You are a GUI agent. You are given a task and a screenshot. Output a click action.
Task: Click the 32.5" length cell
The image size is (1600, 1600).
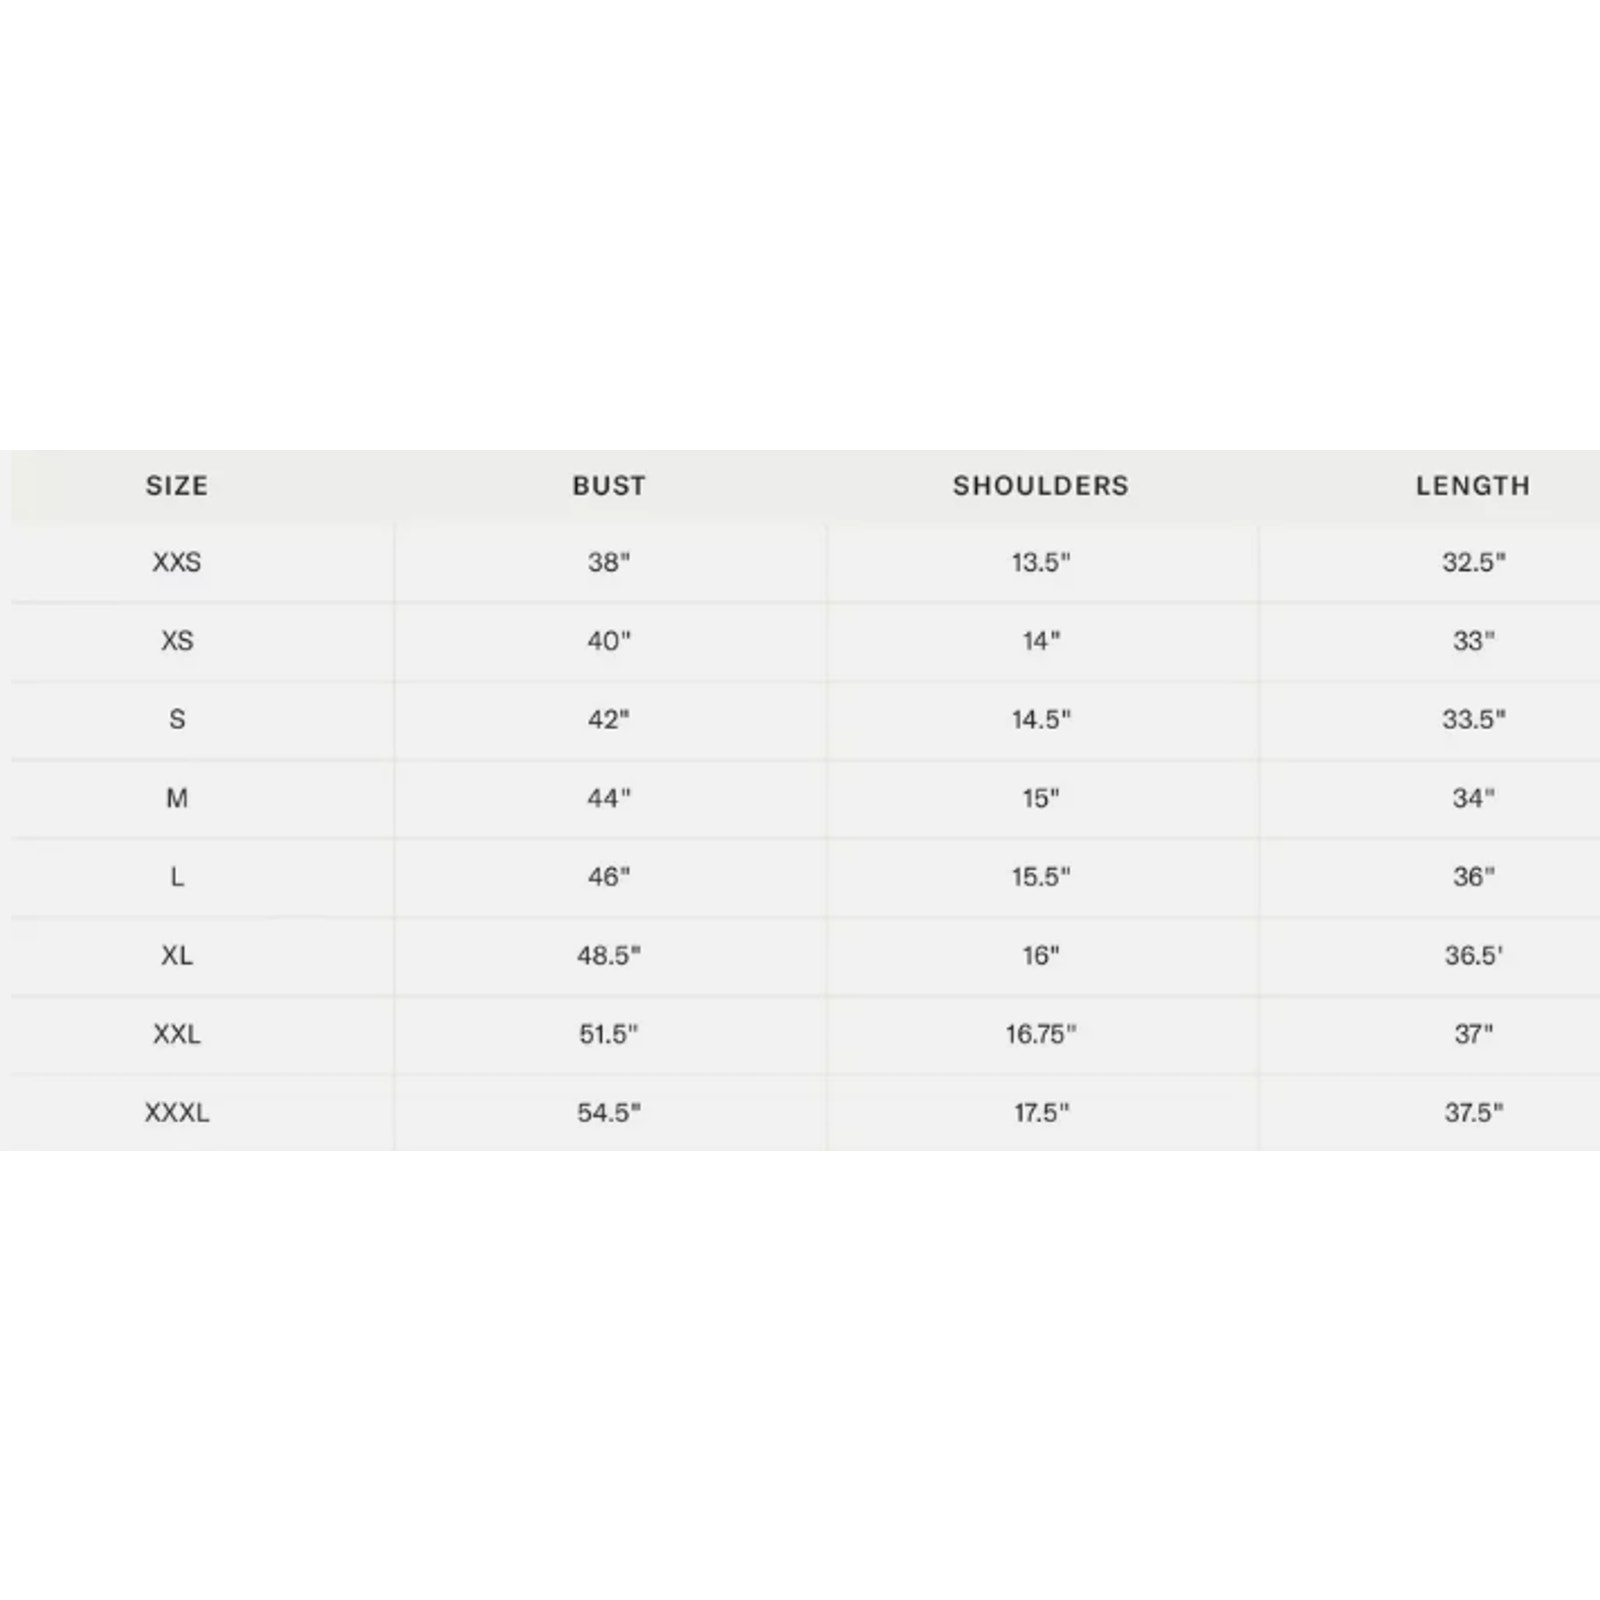click(1473, 562)
